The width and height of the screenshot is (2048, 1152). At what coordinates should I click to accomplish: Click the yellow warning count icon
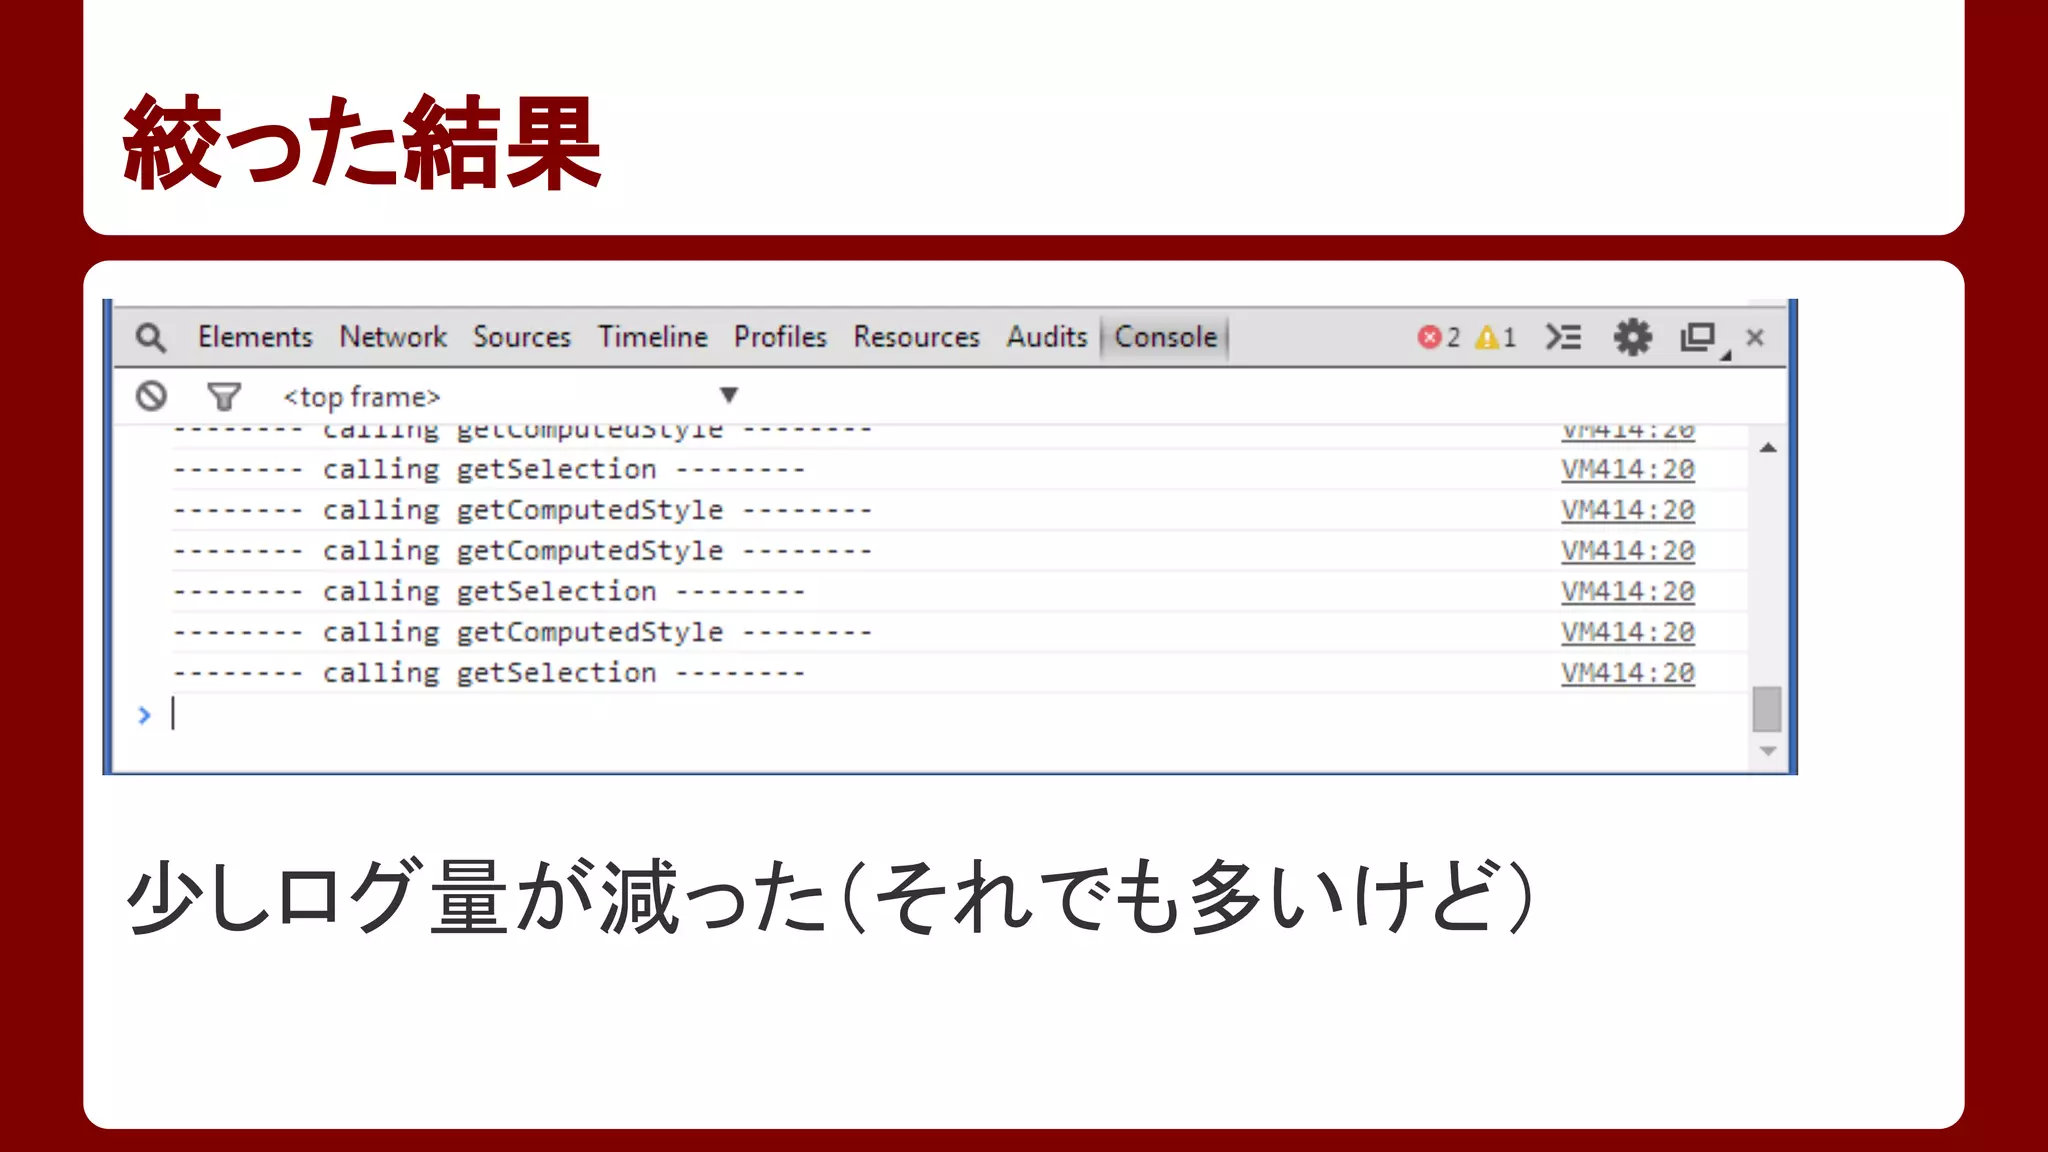click(1487, 338)
